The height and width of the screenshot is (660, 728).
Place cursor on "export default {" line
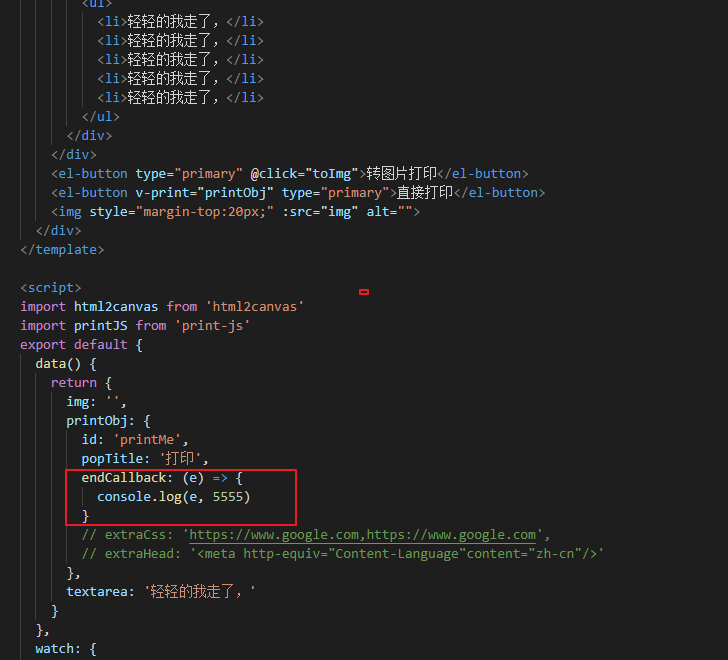pyautogui.click(x=81, y=345)
